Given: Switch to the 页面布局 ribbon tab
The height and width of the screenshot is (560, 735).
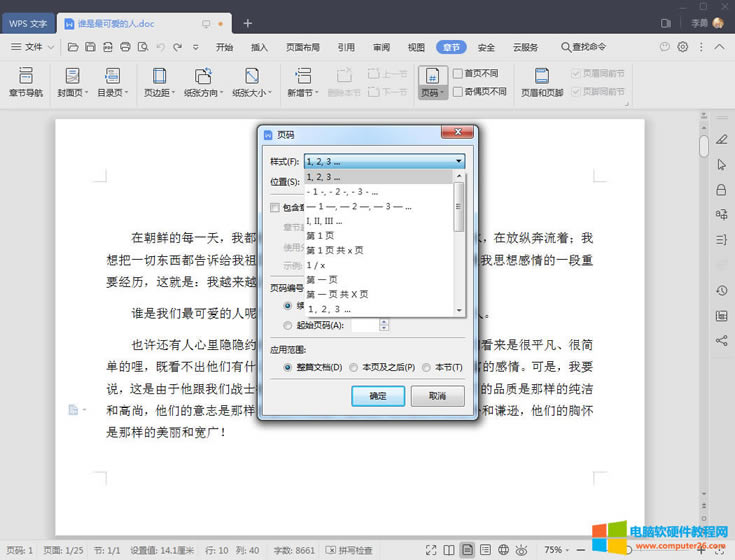Looking at the screenshot, I should point(303,47).
